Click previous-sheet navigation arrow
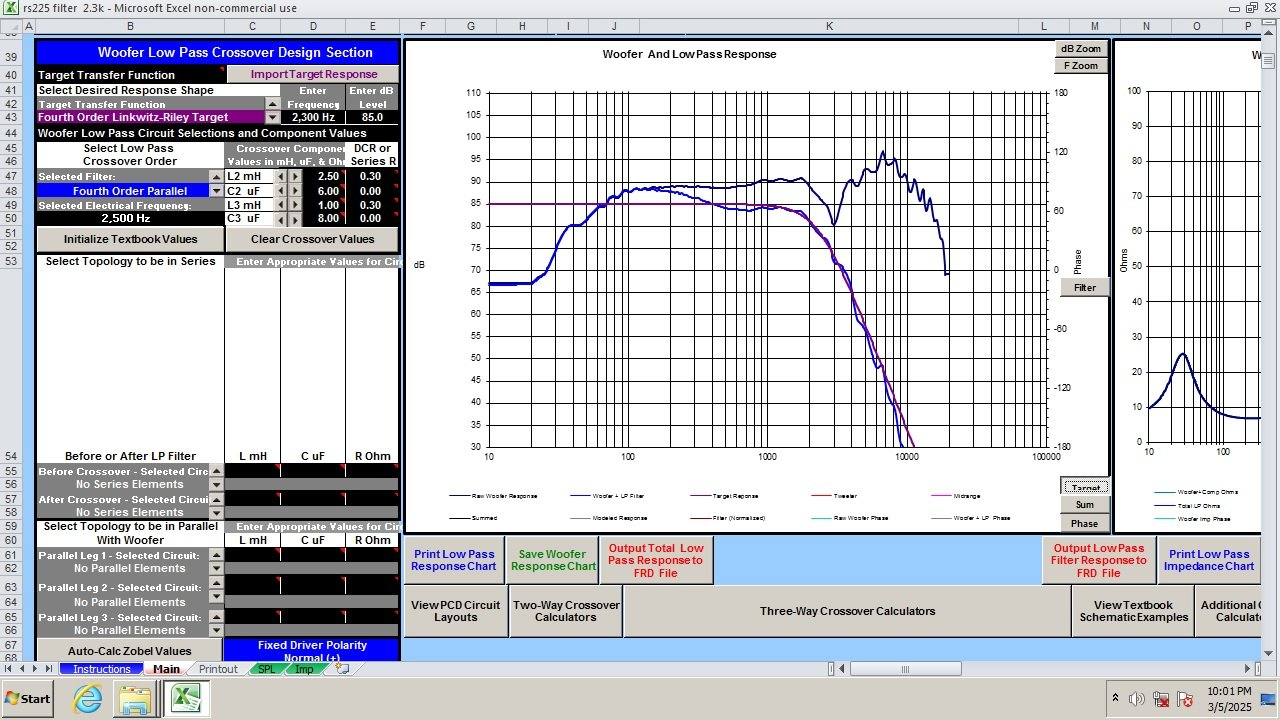1280x720 pixels. point(23,669)
